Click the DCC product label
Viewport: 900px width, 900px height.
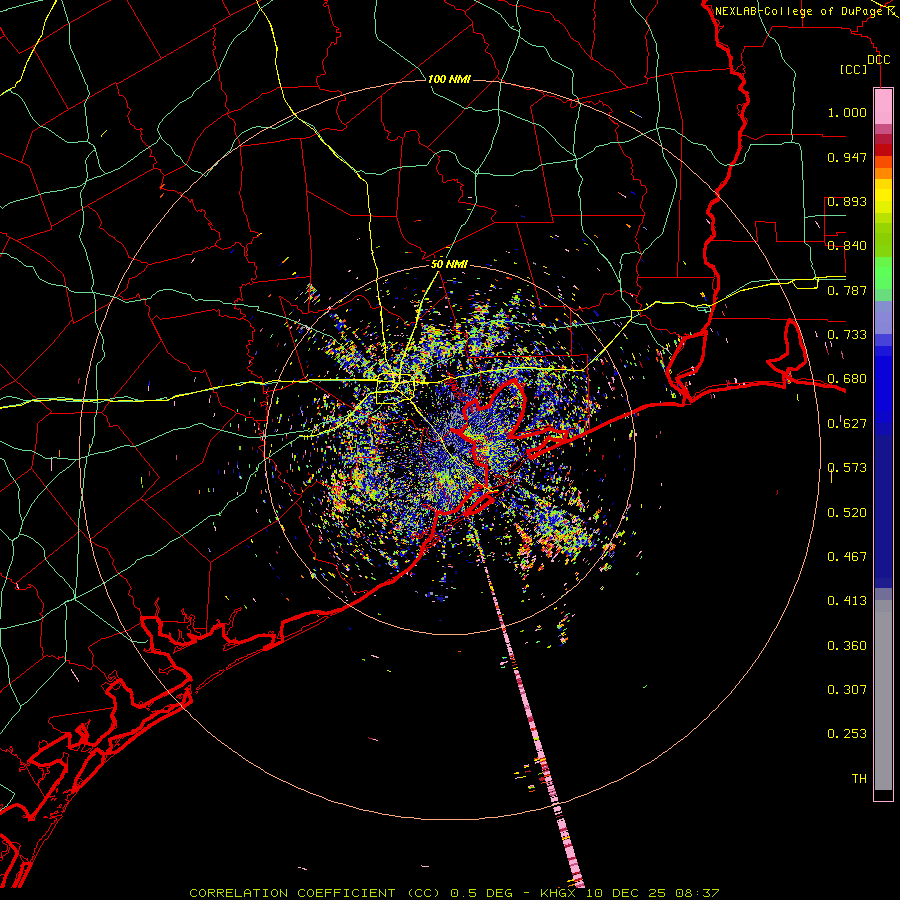tap(878, 60)
